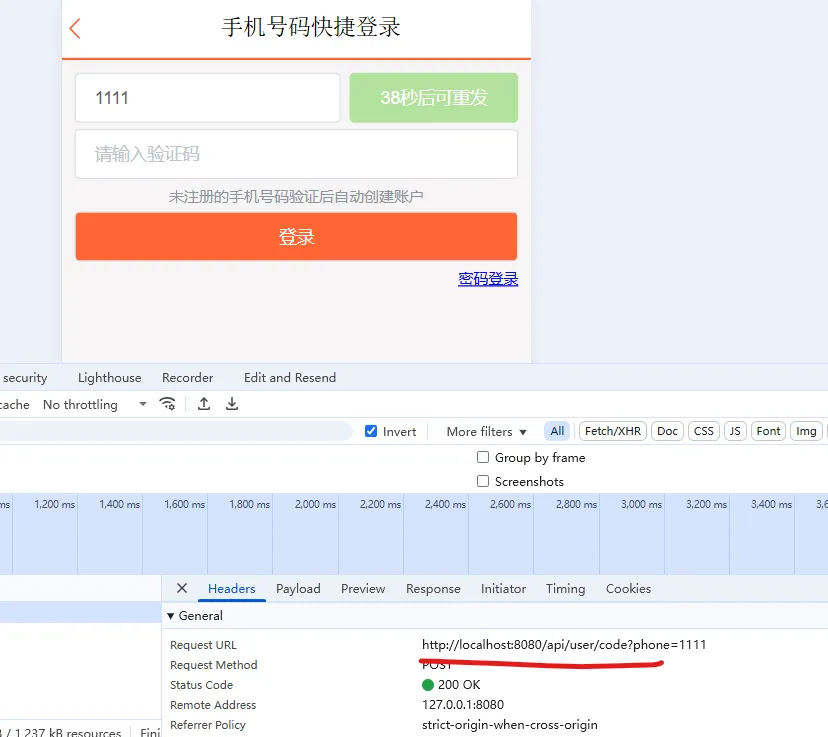Close the request details pane
The height and width of the screenshot is (737, 828).
coord(182,588)
